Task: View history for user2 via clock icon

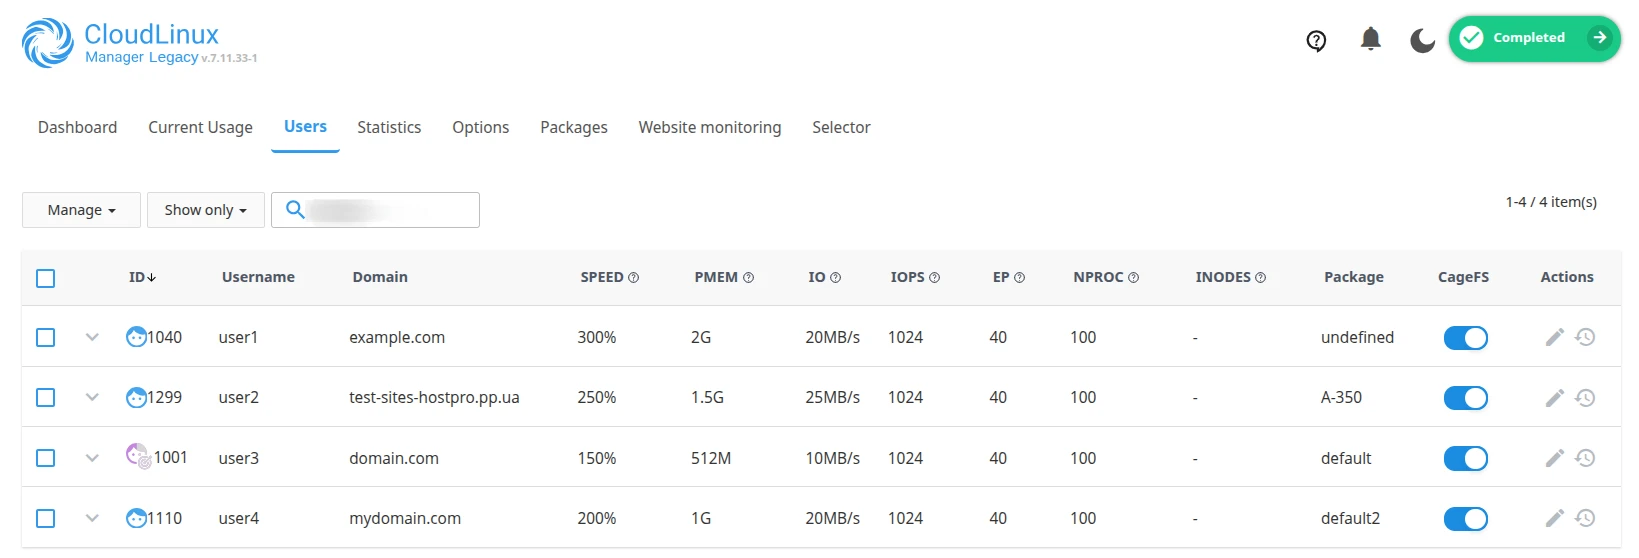Action: [x=1585, y=398]
